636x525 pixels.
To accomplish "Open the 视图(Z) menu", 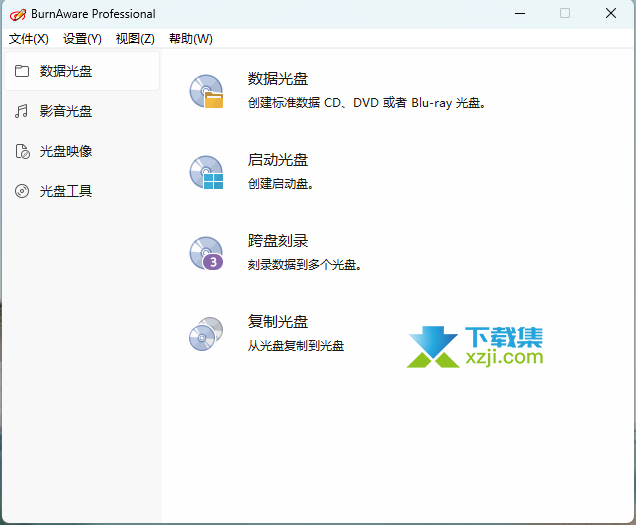I will pos(135,39).
